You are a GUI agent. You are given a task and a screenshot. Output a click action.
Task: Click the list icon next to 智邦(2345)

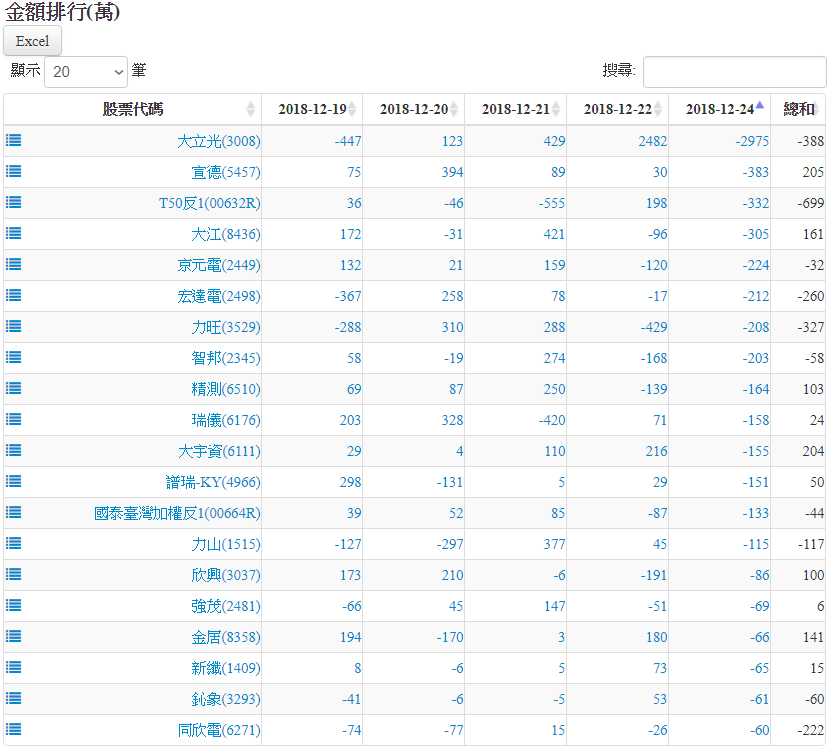(14, 357)
